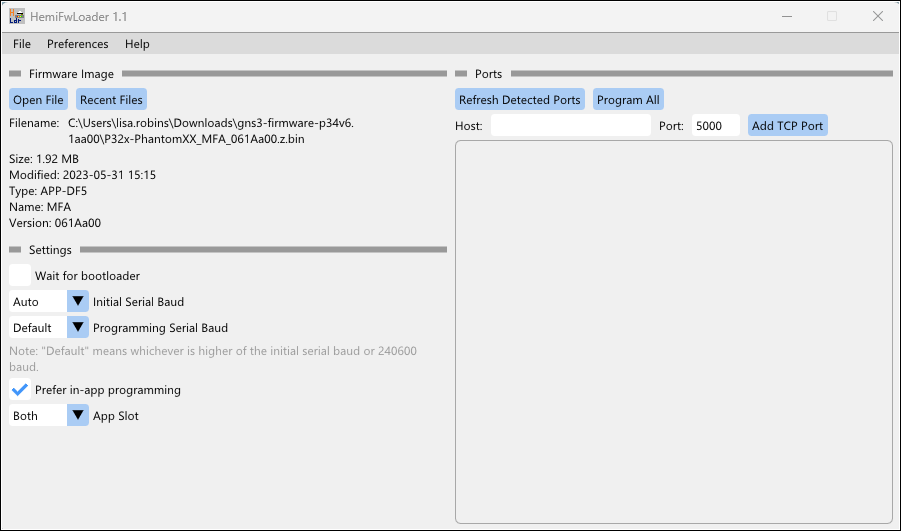The width and height of the screenshot is (901, 531).
Task: Open the Preferences menu
Action: 78,44
